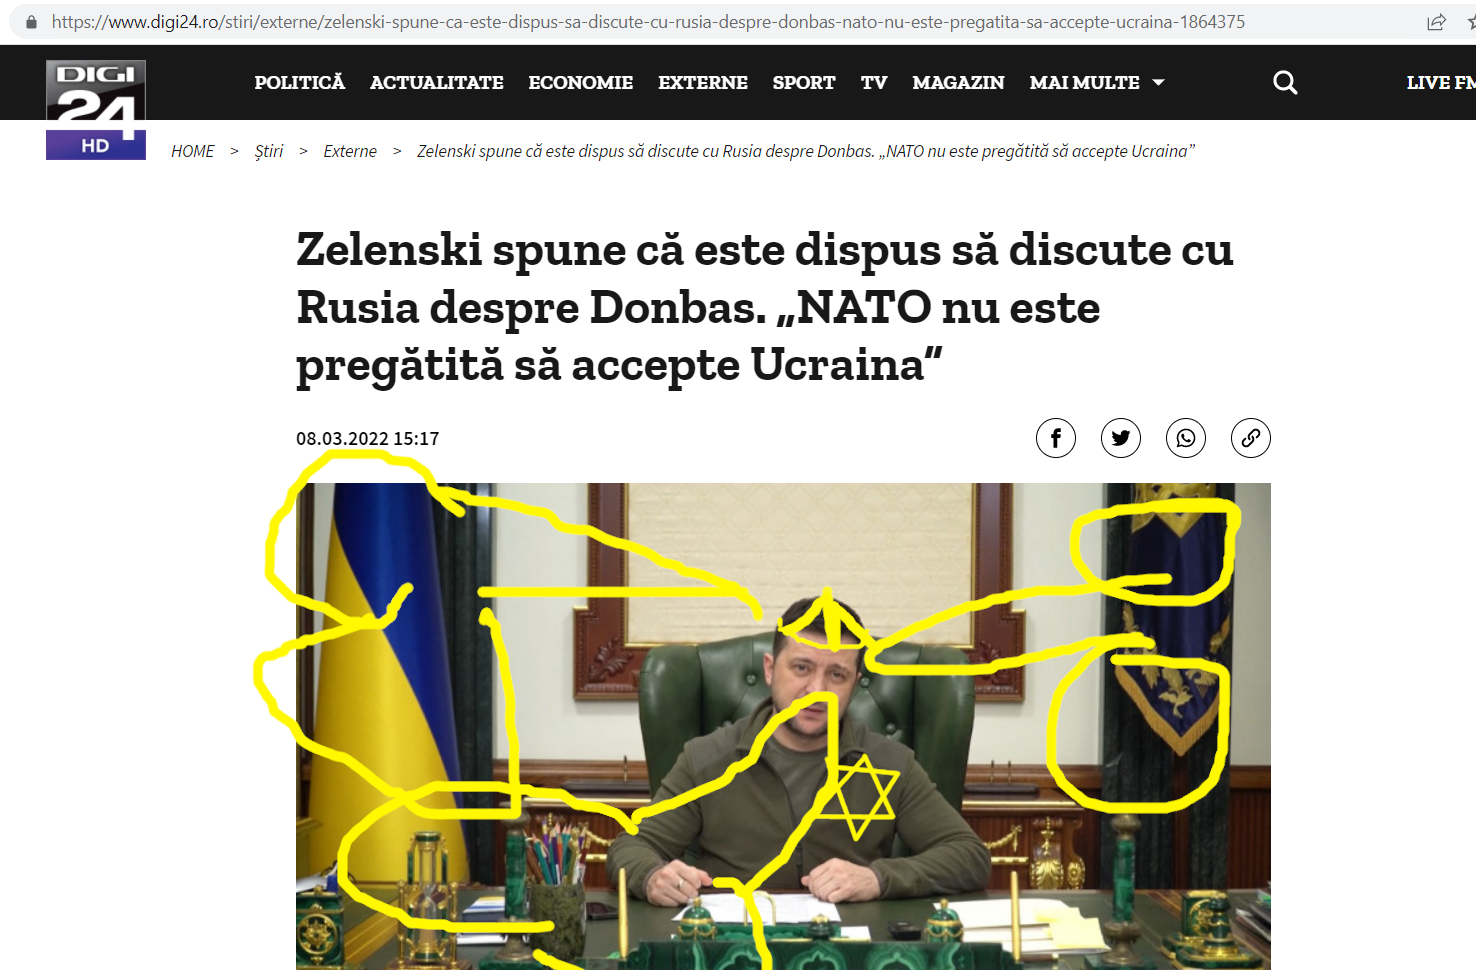1476x970 pixels.
Task: Share article via WhatsApp icon
Action: point(1186,438)
